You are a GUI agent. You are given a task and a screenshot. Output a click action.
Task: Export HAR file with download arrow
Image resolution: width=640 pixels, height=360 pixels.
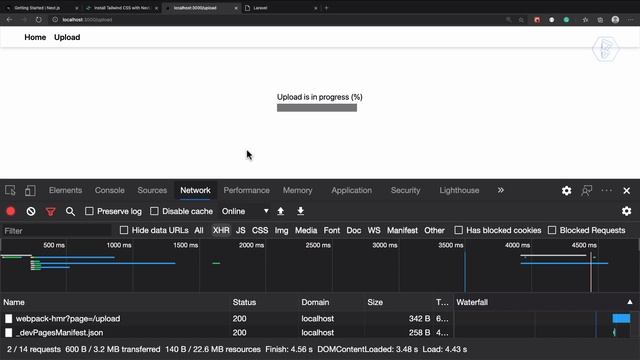[300, 211]
